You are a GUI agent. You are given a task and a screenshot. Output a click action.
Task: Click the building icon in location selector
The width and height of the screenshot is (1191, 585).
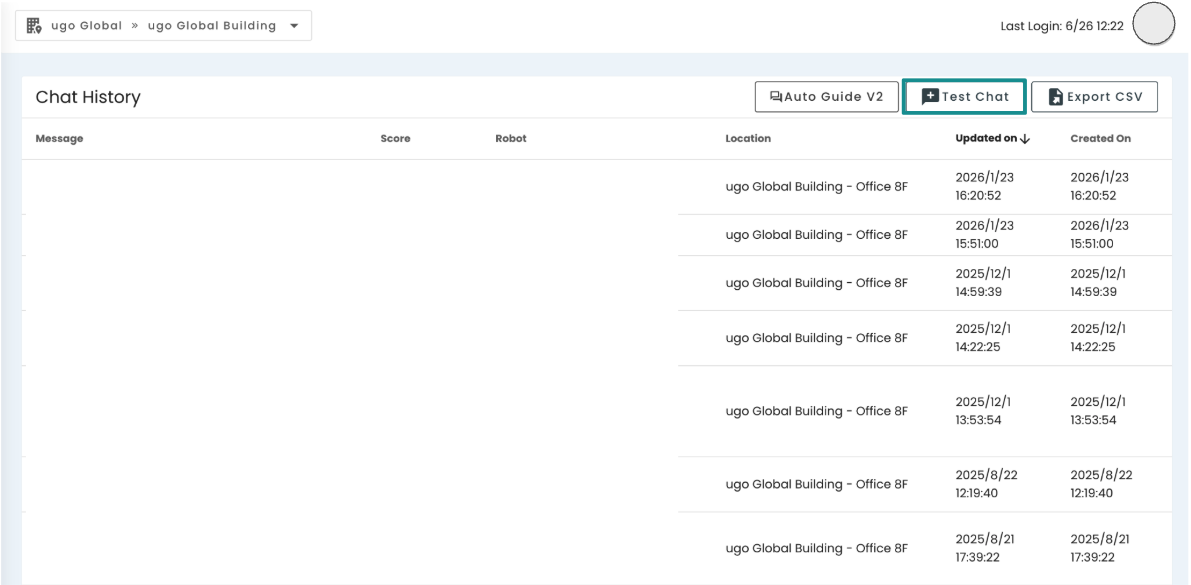(34, 25)
